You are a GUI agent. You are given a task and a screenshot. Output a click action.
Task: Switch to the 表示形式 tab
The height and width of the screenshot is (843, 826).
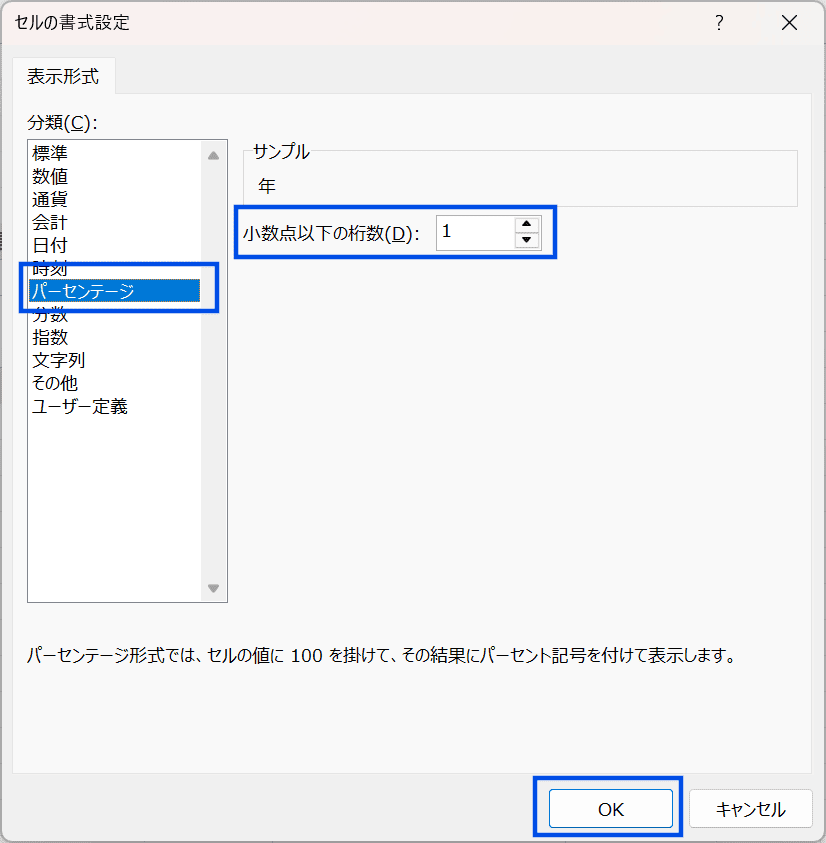point(63,76)
